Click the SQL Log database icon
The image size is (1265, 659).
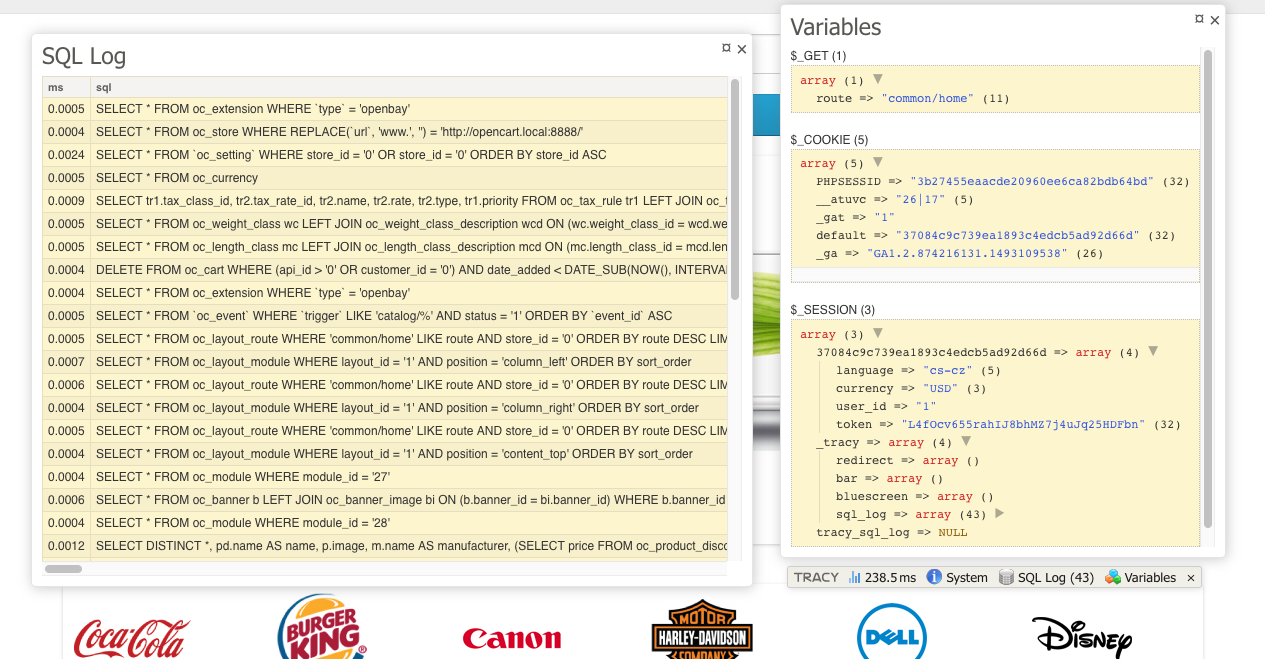1006,577
